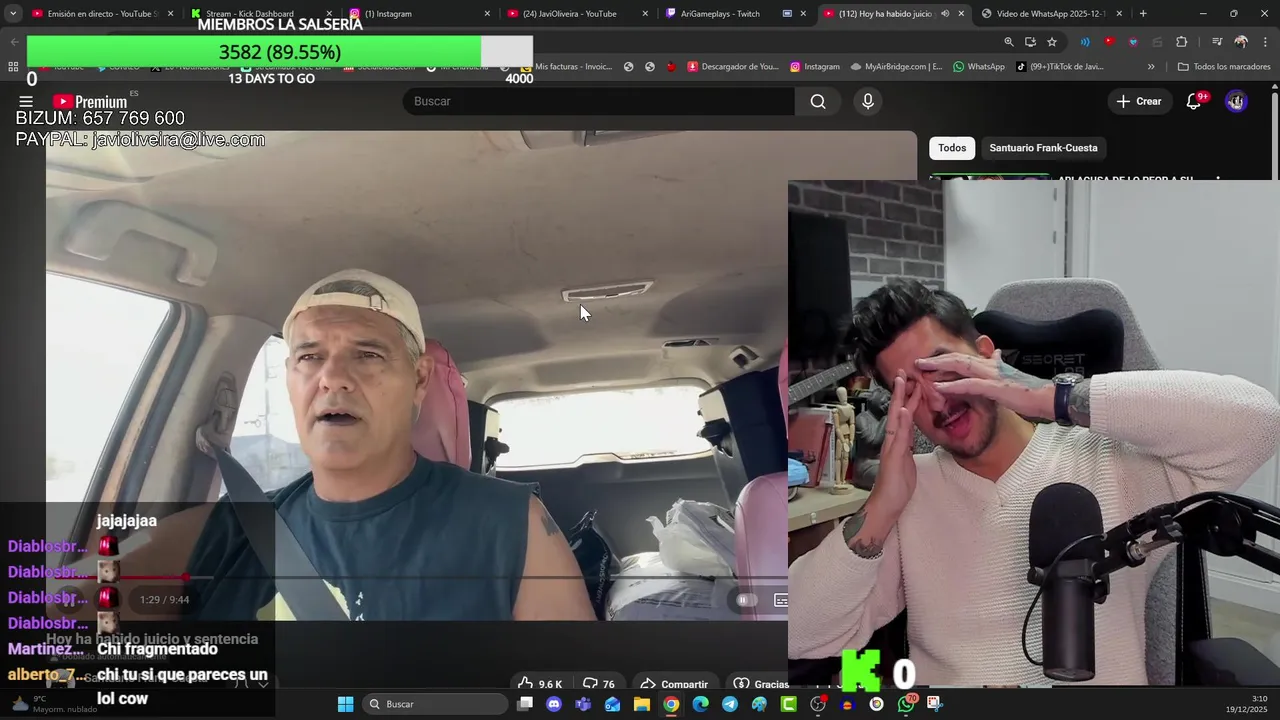
Task: Expand the tab search dropdown arrow
Action: pyautogui.click(x=13, y=14)
